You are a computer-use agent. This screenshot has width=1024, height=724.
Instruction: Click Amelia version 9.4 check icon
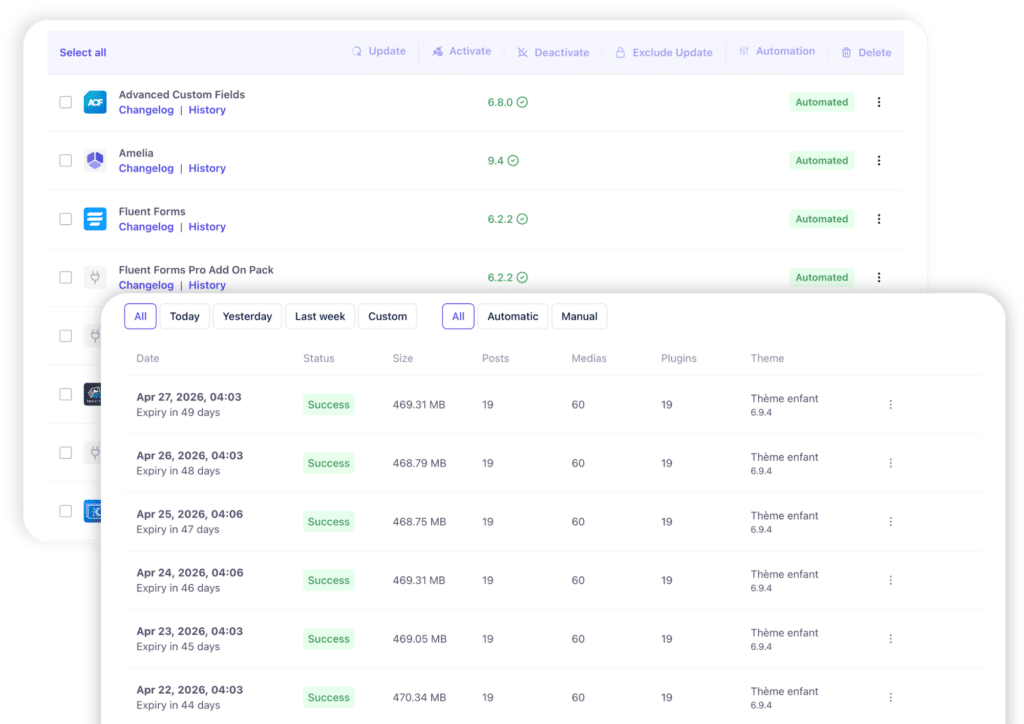click(x=513, y=161)
